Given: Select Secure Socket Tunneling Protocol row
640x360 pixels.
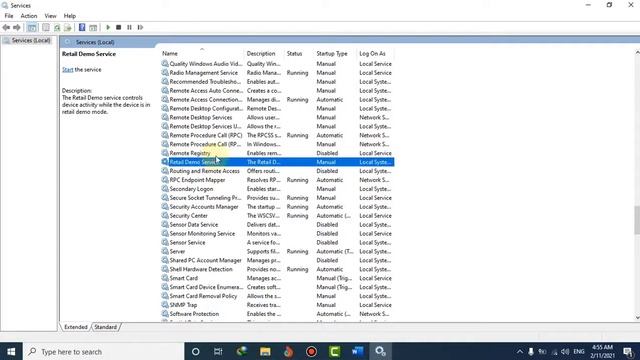Looking at the screenshot, I should click(x=278, y=198).
